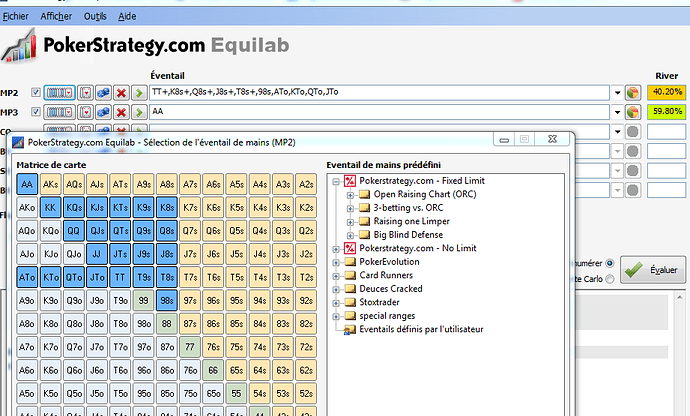Expand the Open Raising Chart node
690x416 pixels.
coord(350,195)
